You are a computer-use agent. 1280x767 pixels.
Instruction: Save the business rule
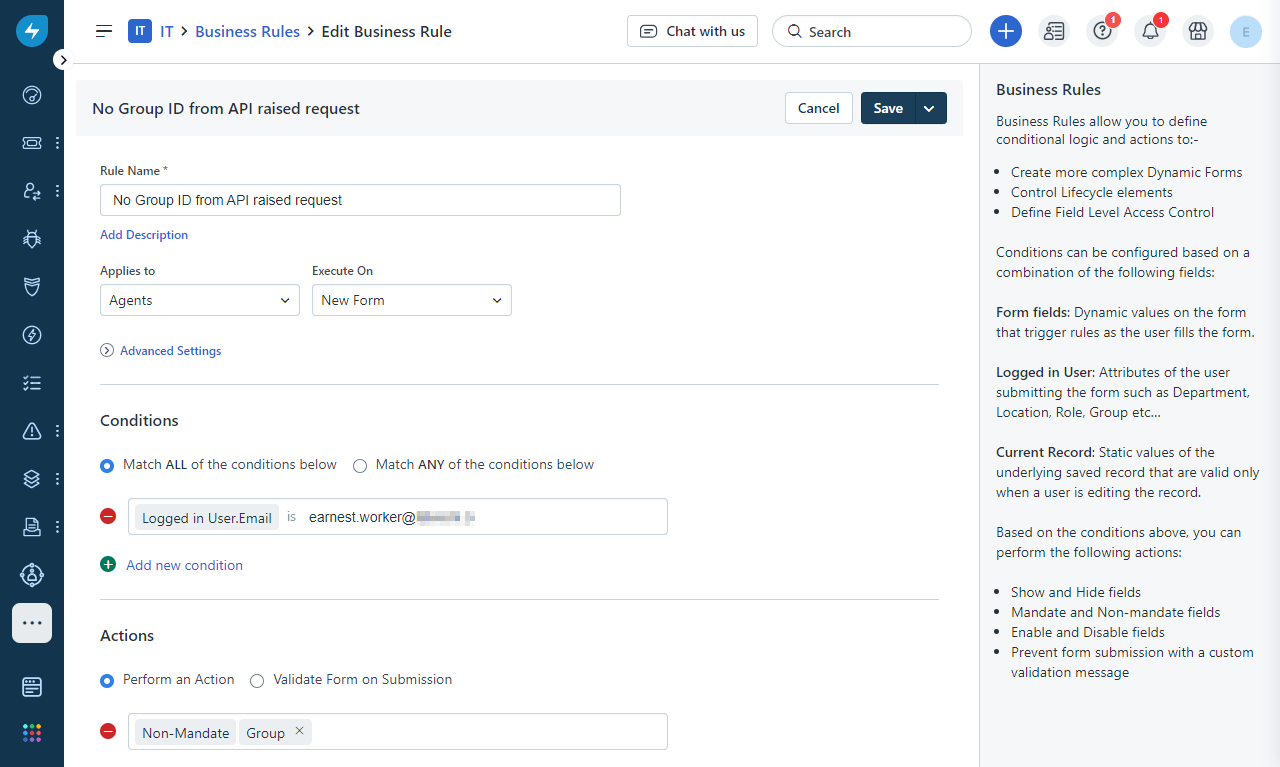point(887,108)
